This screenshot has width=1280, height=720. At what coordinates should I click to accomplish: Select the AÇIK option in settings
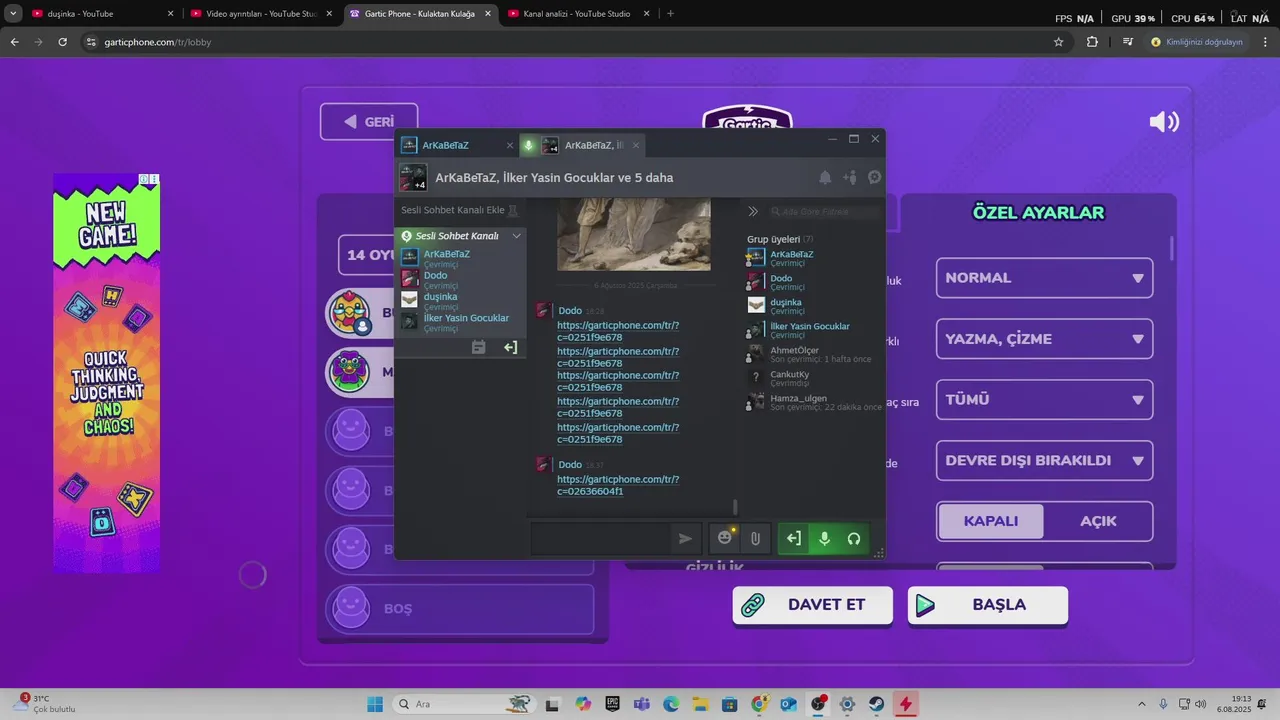(x=1098, y=521)
